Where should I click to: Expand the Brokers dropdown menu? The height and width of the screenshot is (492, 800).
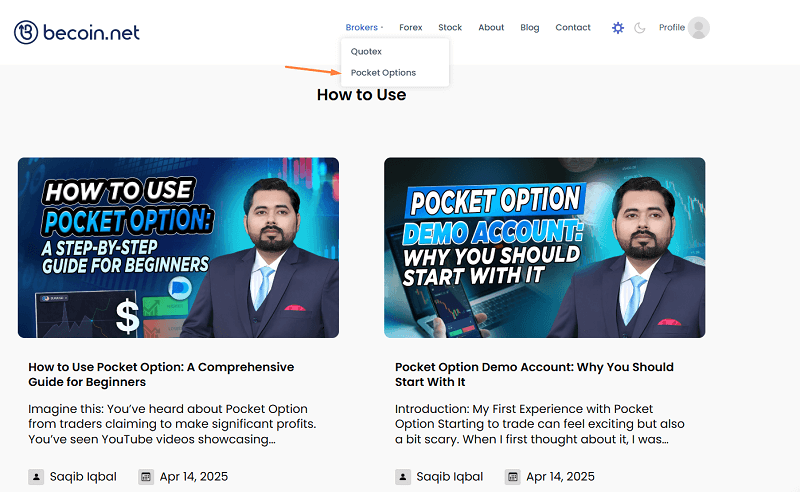(x=364, y=28)
